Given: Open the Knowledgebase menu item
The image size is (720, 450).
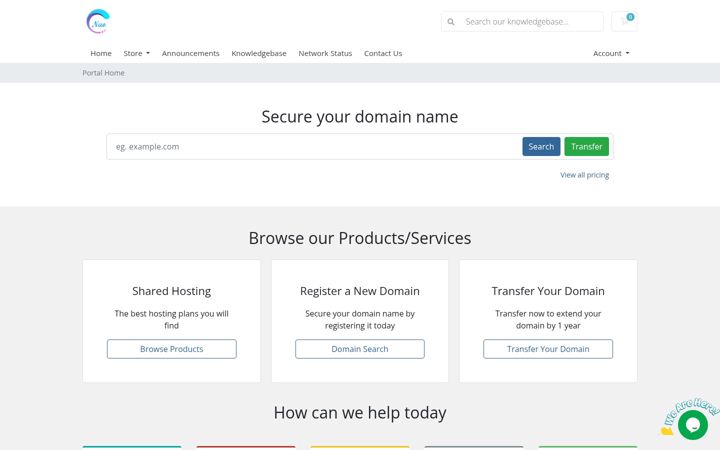Looking at the screenshot, I should click(259, 53).
